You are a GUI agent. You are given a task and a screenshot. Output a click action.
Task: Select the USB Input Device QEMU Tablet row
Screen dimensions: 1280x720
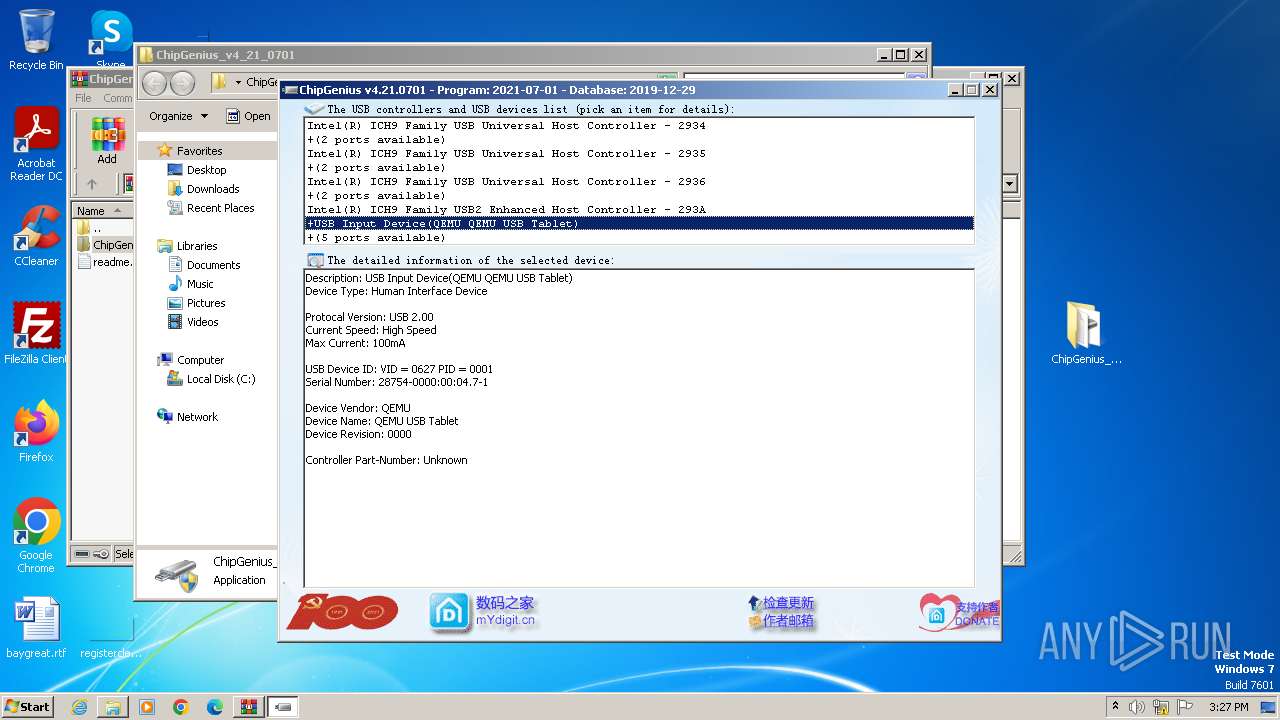[639, 224]
